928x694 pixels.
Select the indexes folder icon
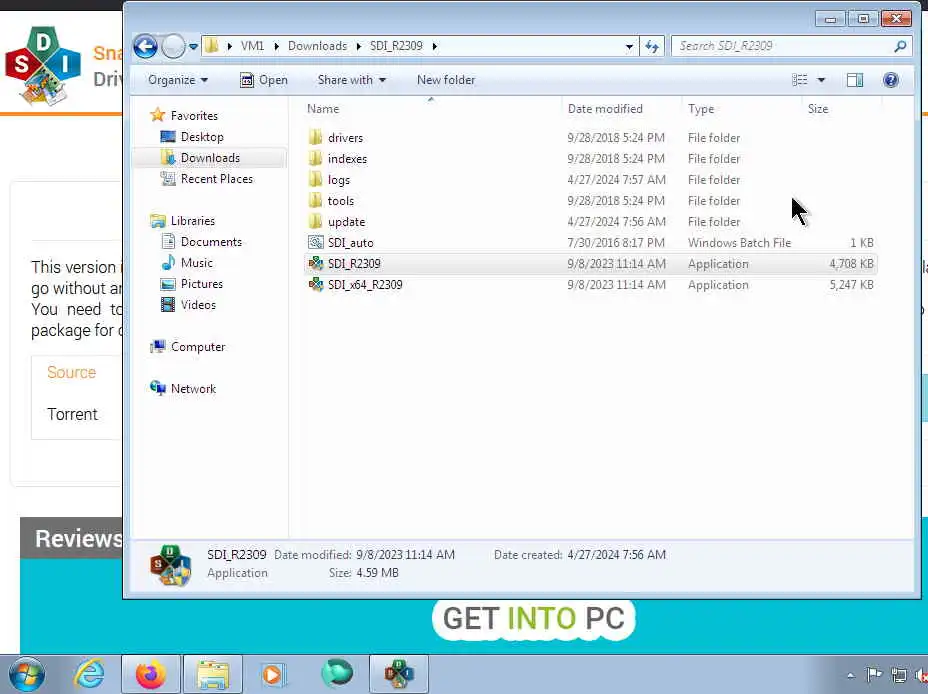pos(316,159)
